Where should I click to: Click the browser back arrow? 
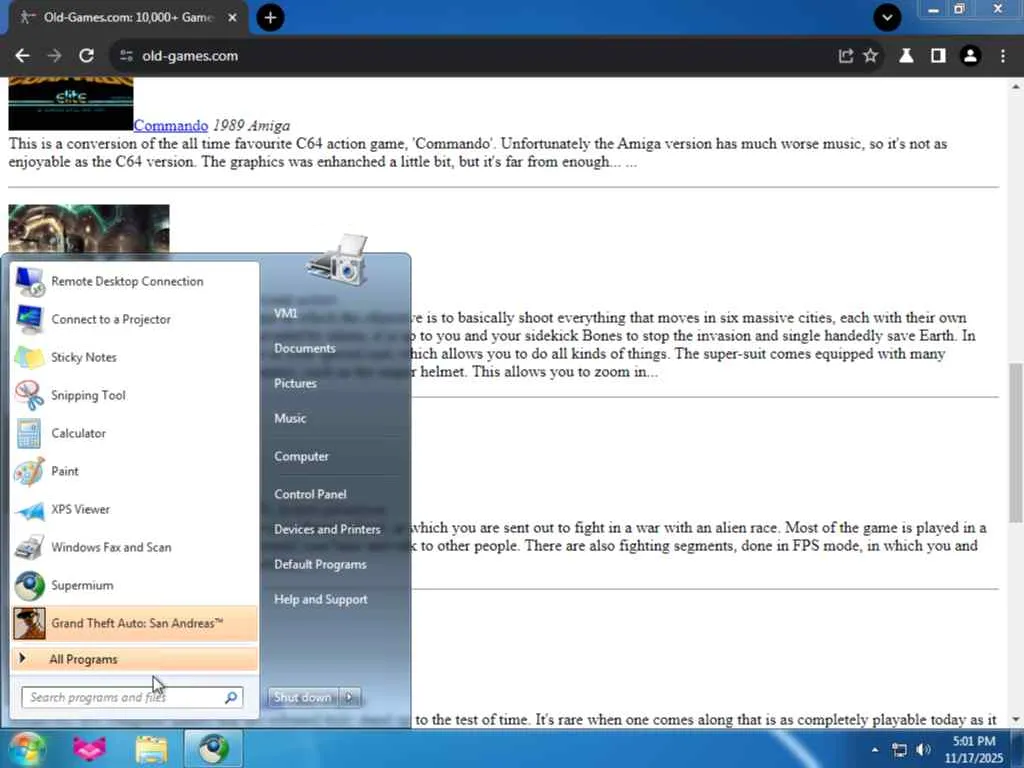[x=22, y=56]
